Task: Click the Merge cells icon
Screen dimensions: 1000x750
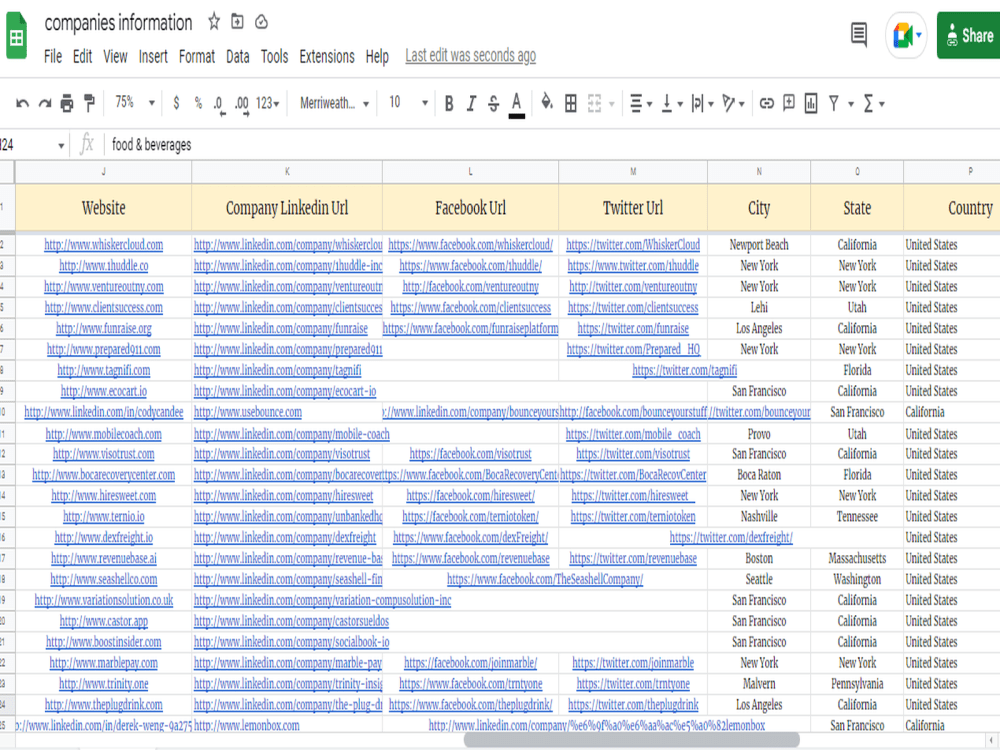Action: [594, 103]
